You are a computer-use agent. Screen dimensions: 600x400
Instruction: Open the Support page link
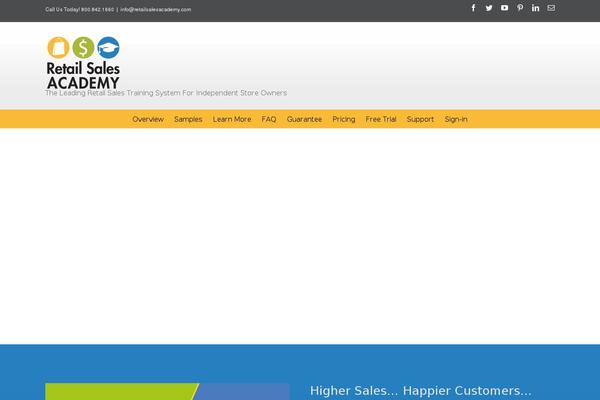point(420,119)
